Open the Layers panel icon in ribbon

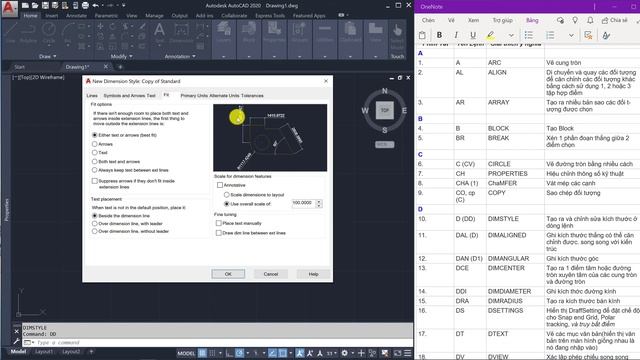[x=223, y=33]
